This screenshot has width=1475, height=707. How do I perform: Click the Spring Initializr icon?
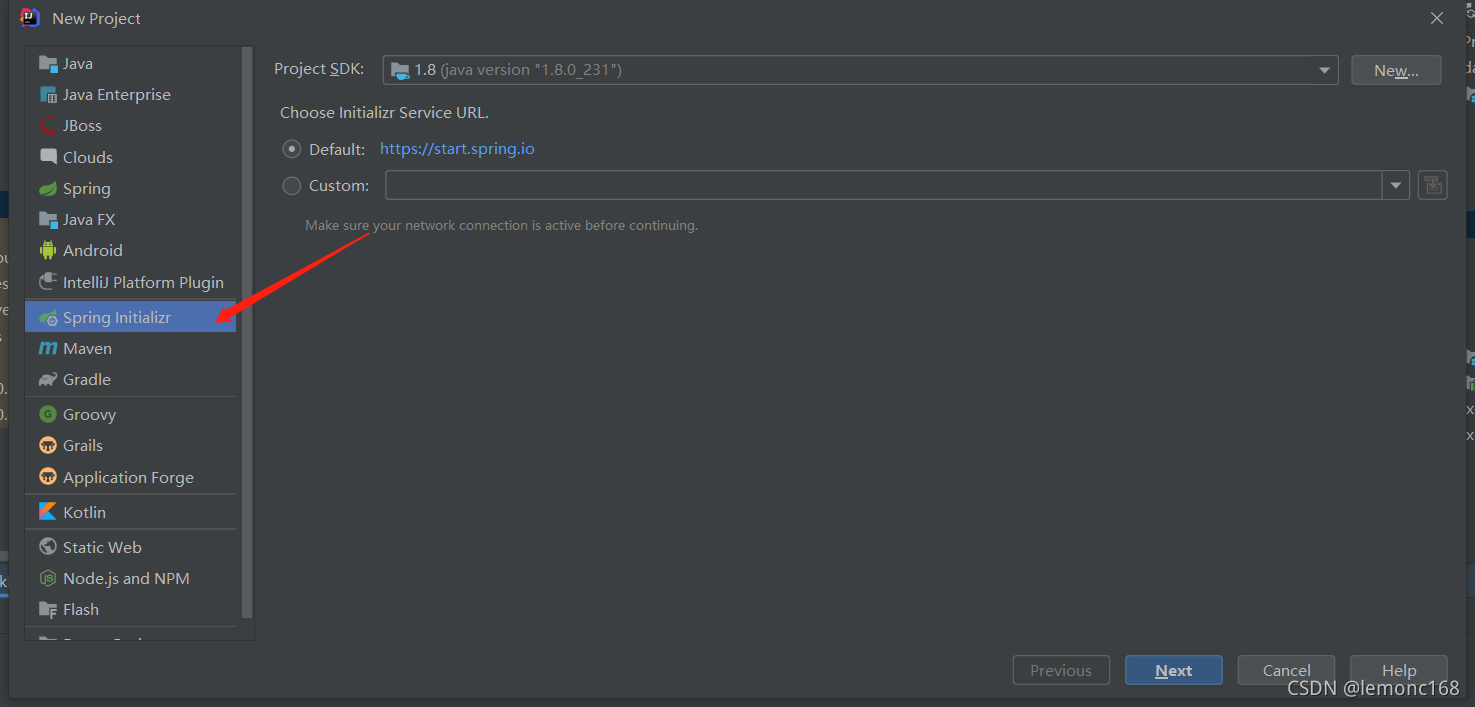[x=48, y=318]
